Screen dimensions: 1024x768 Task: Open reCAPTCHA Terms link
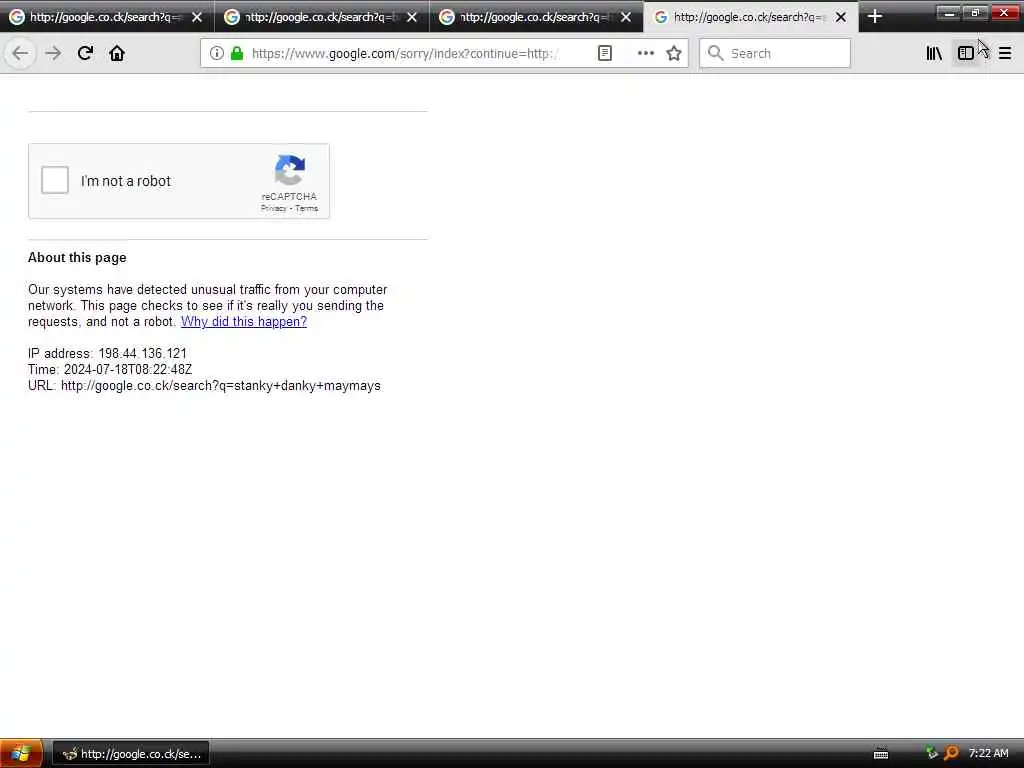(x=306, y=208)
